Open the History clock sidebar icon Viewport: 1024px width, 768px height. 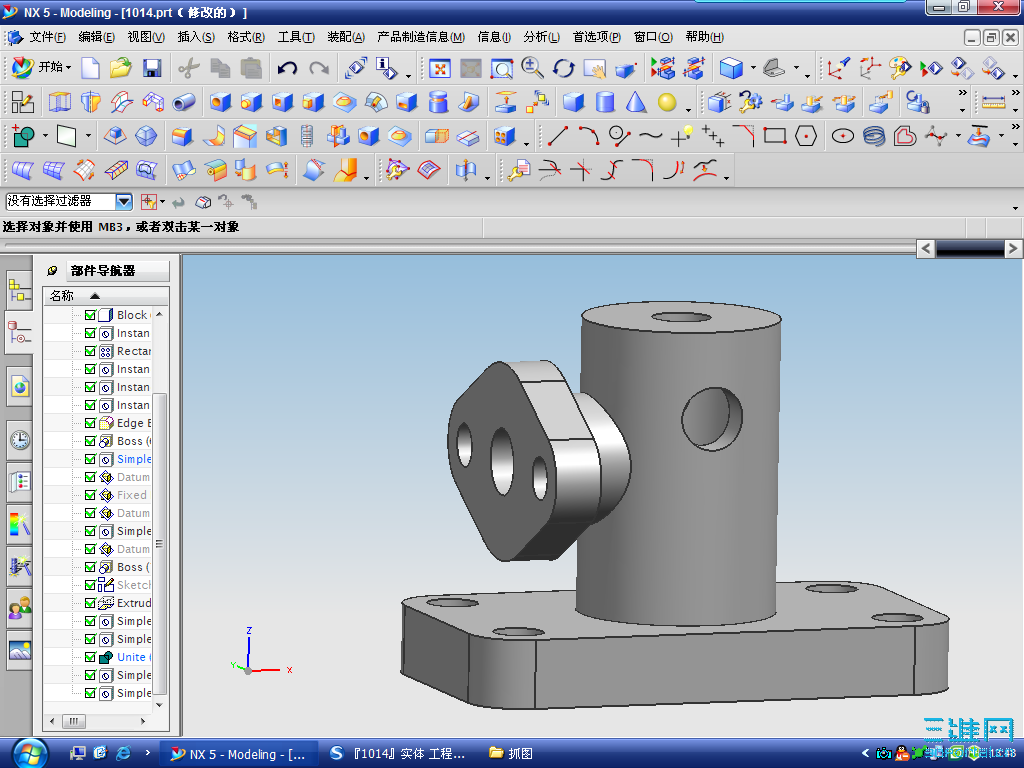coord(20,440)
